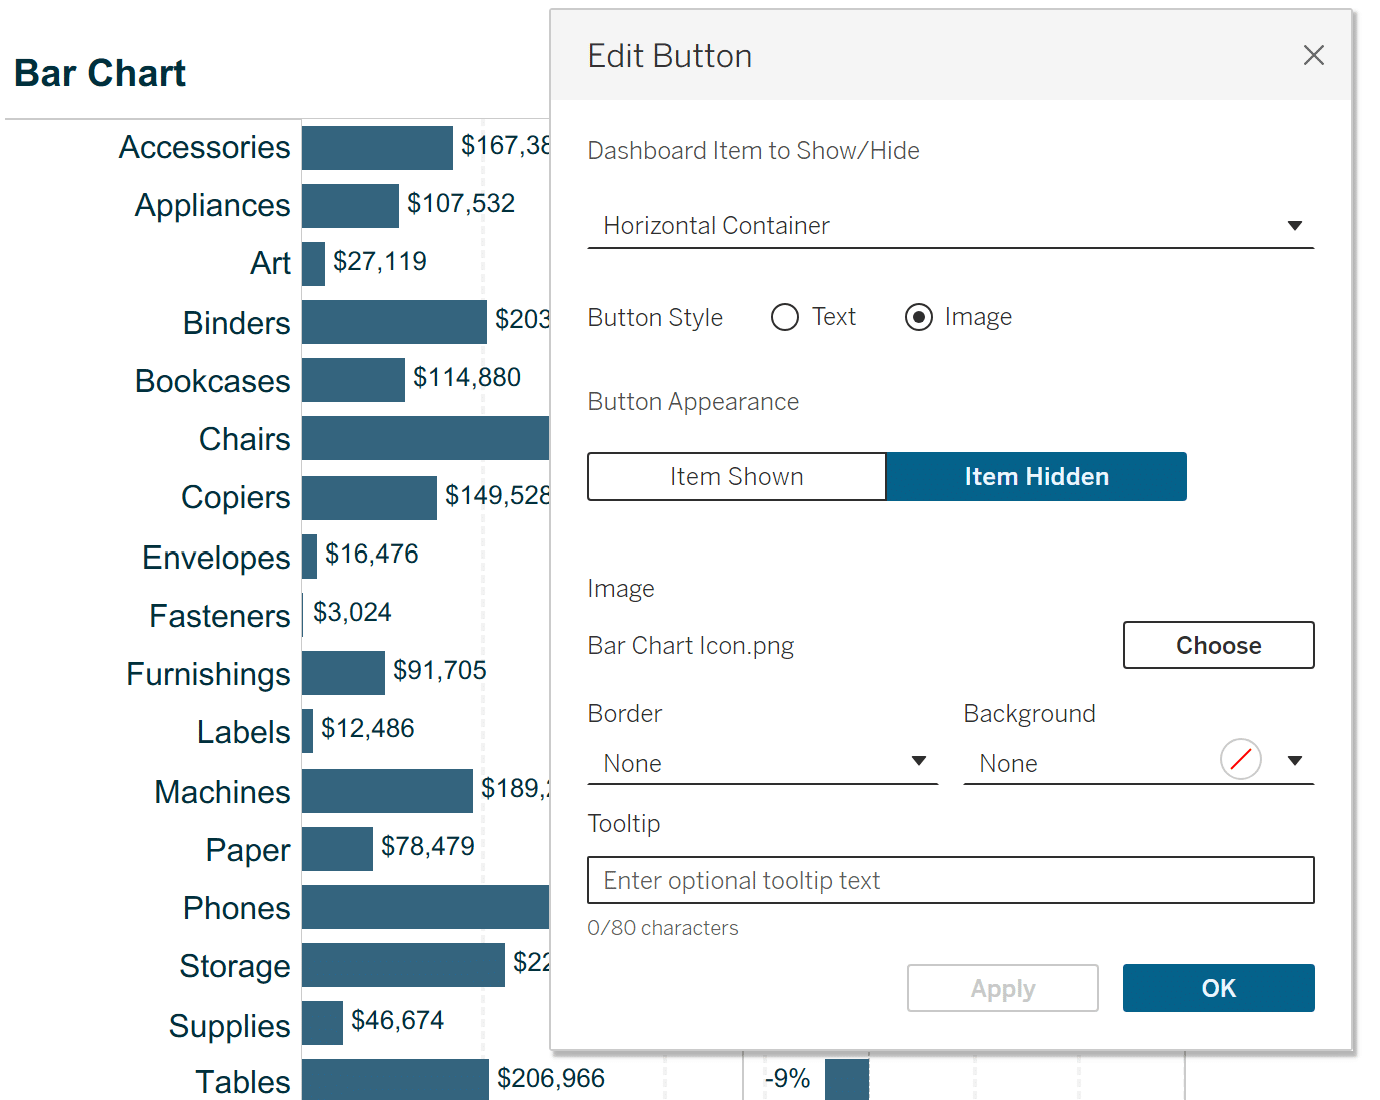Open the Background color dropdown arrow
Image resolution: width=1380 pixels, height=1100 pixels.
(1295, 761)
